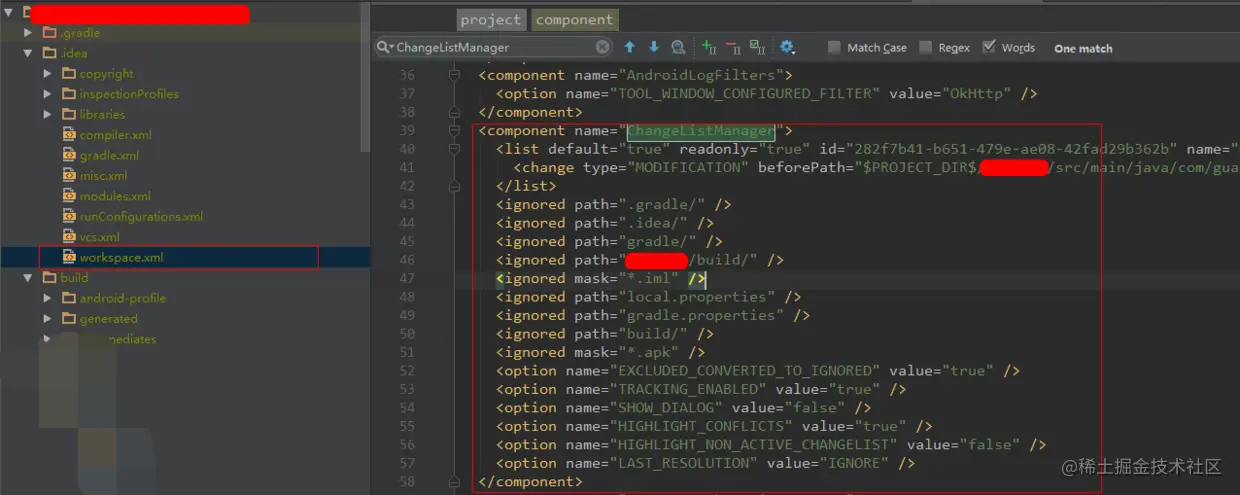Click the EXCLUDED_CONVERTED_TO_IGNORED option line
The height and width of the screenshot is (495, 1240).
[x=758, y=371]
